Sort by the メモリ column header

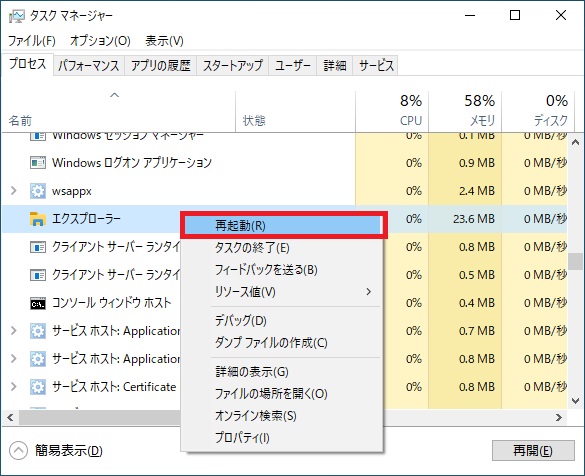(465, 111)
